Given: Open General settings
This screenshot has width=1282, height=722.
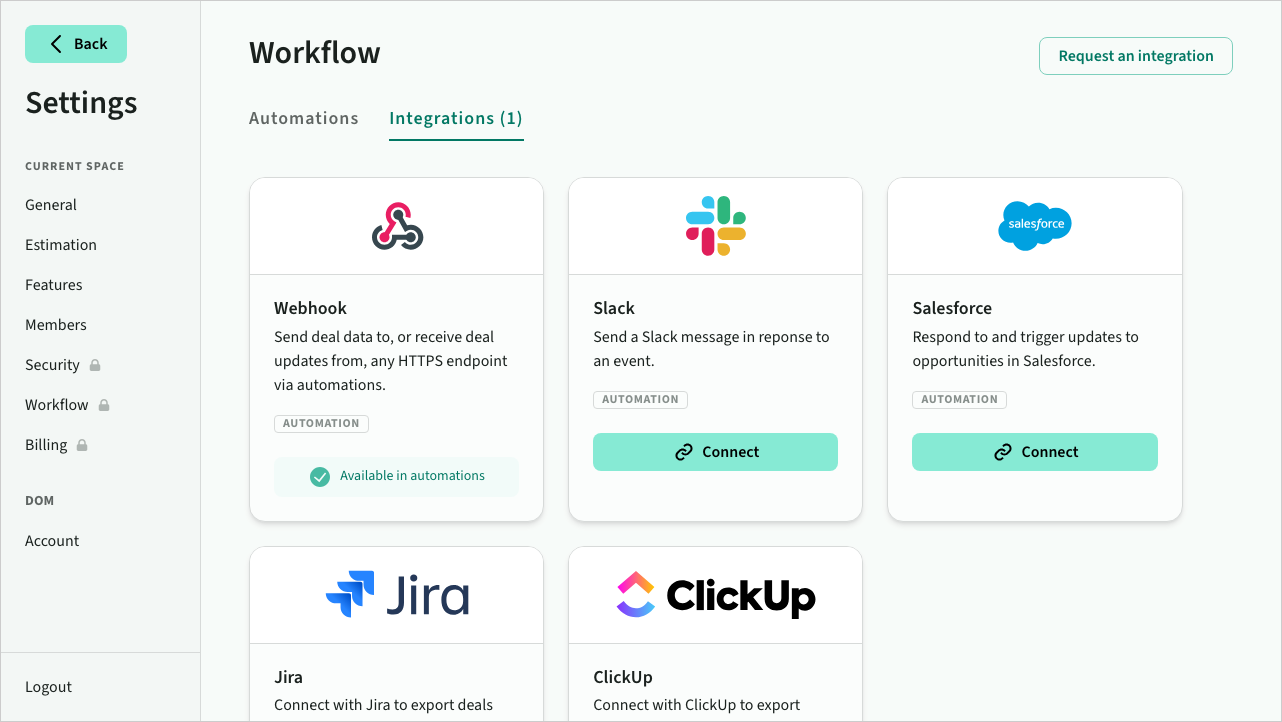Looking at the screenshot, I should coord(51,205).
